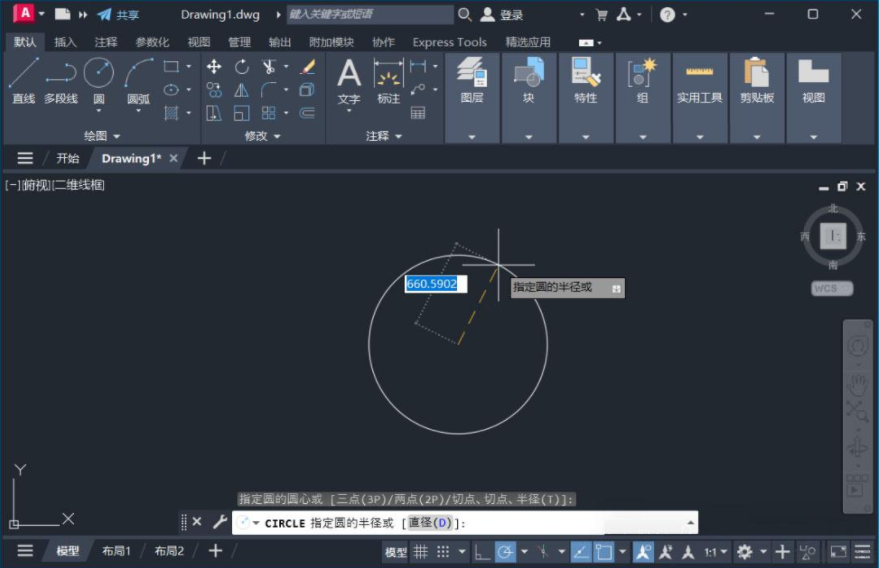The height and width of the screenshot is (568, 879).
Task: Switch to the Parametric (参数化) ribbon tab
Action: (152, 42)
